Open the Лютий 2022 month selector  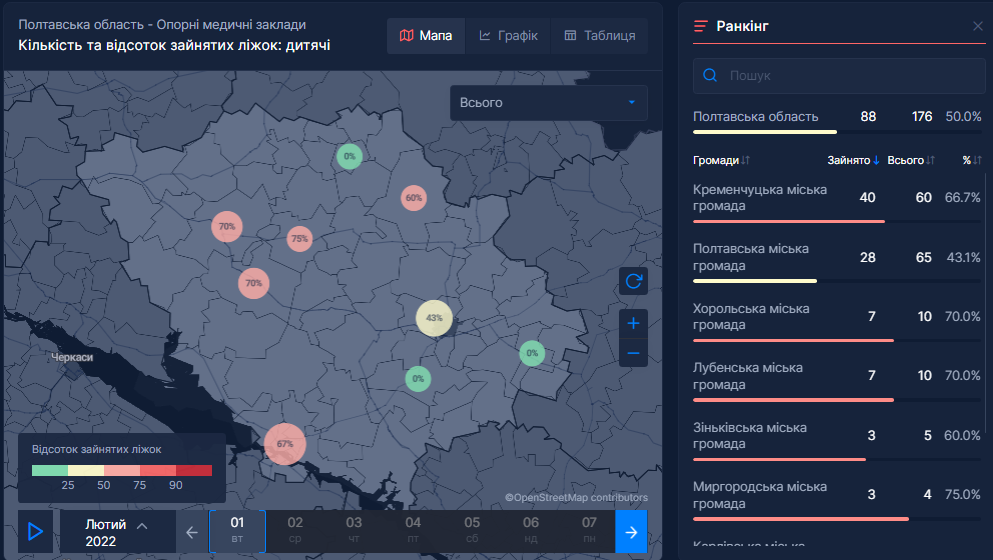118,532
